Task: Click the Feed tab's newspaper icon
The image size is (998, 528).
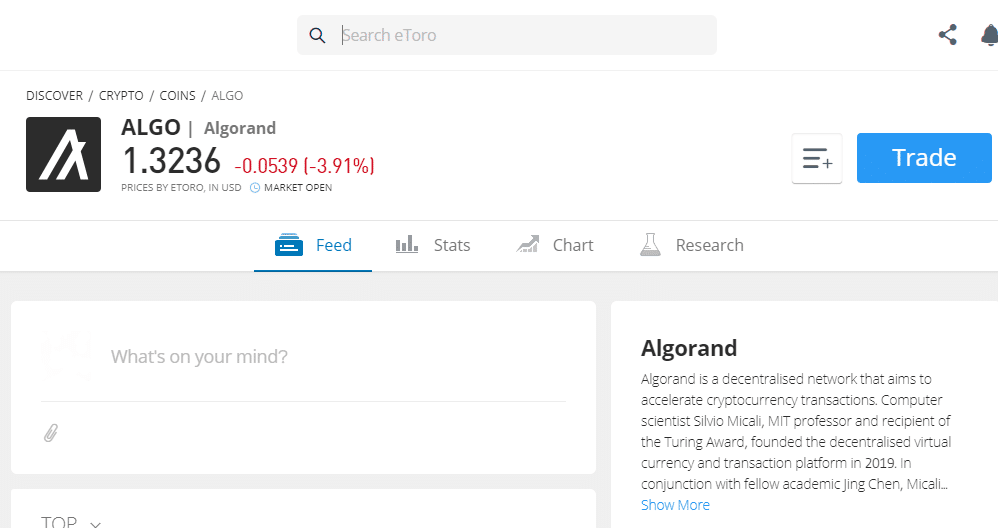Action: click(x=288, y=245)
